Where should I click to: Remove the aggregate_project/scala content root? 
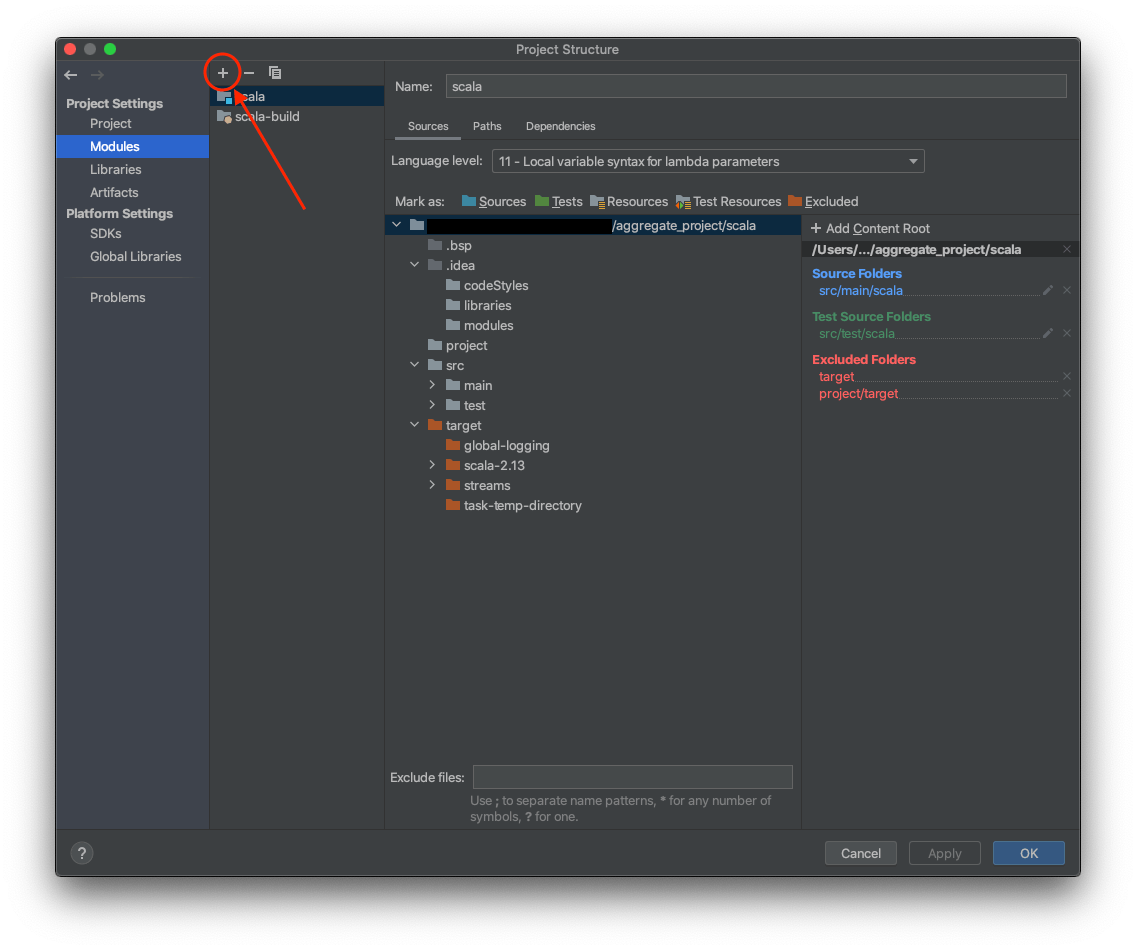click(1066, 249)
